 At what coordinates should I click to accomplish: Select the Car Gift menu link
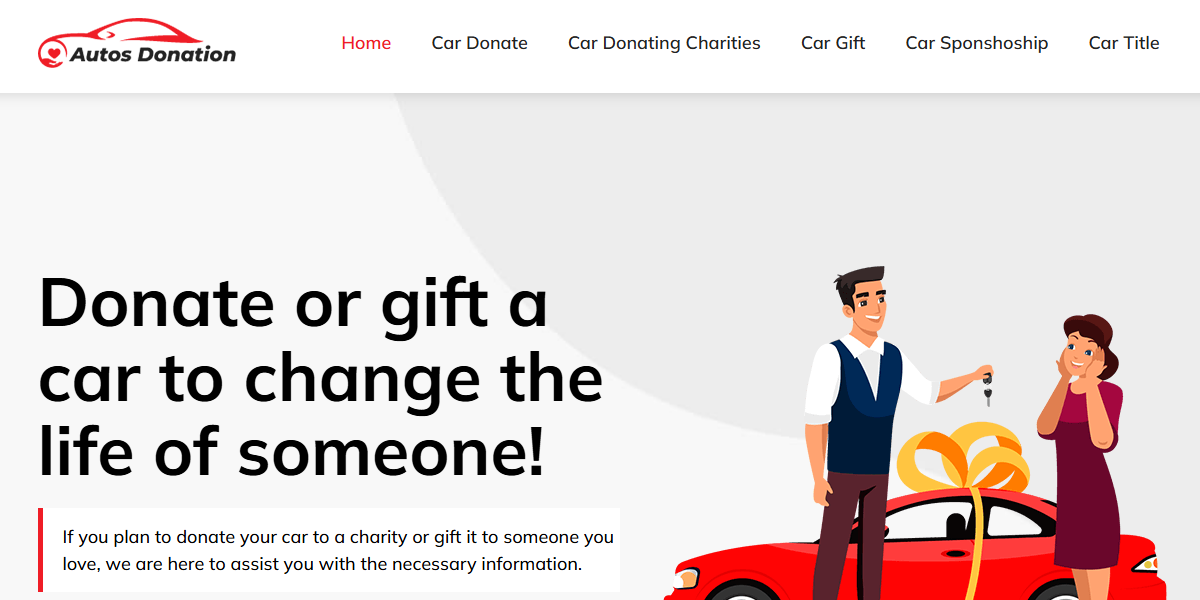833,43
